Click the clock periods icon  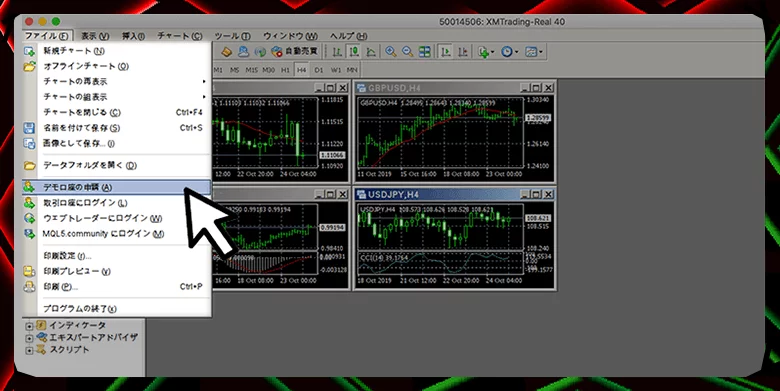(x=507, y=51)
